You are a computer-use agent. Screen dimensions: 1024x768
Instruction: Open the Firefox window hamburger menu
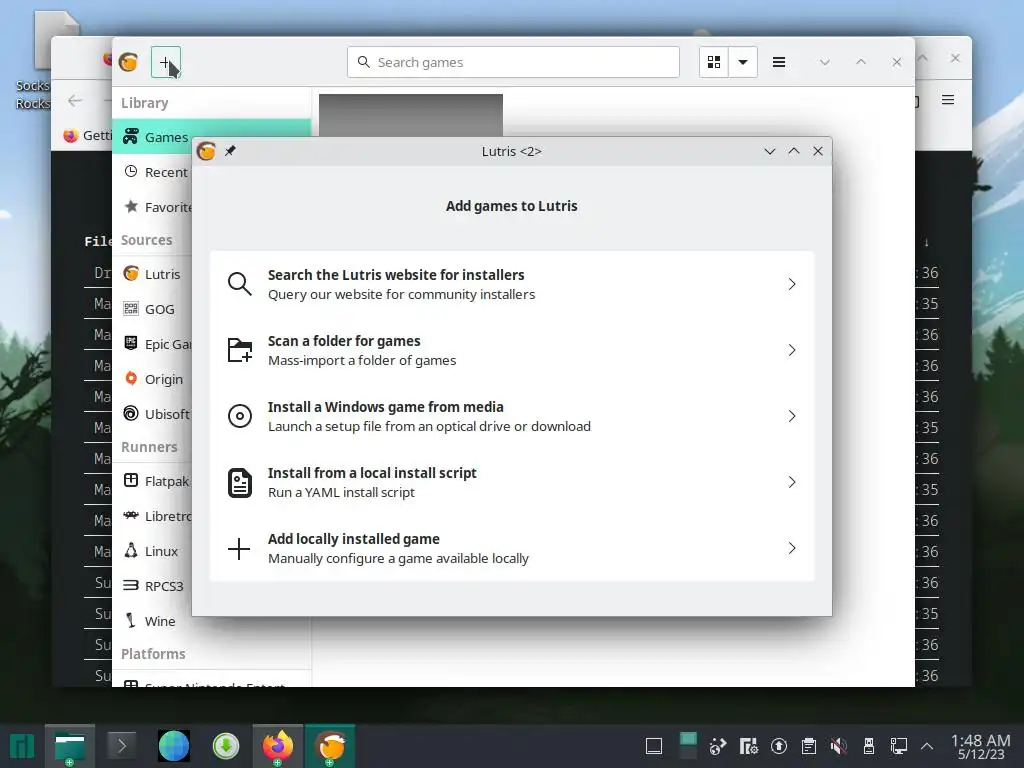coord(948,100)
